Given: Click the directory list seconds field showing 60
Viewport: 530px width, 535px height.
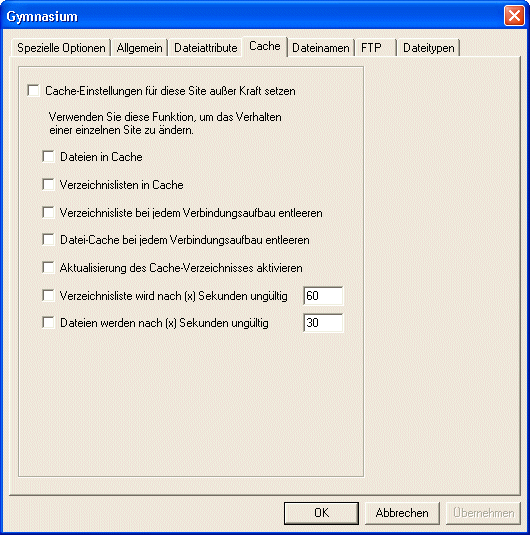Looking at the screenshot, I should pos(323,295).
